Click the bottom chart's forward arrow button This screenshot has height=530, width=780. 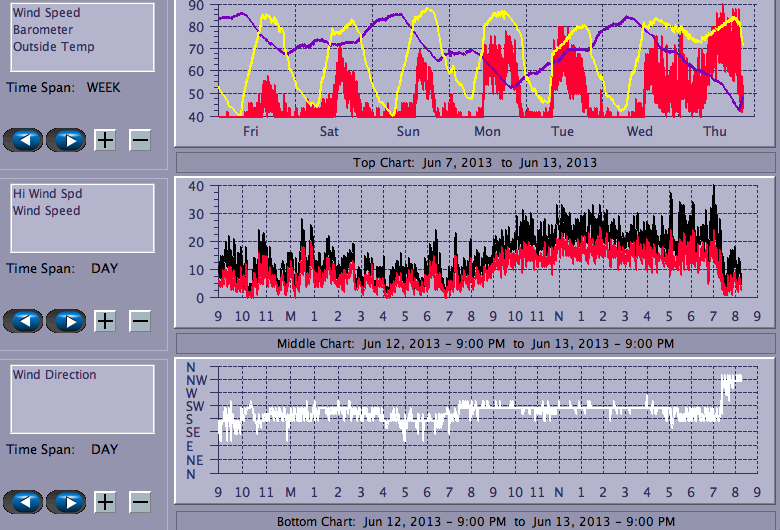[x=66, y=502]
